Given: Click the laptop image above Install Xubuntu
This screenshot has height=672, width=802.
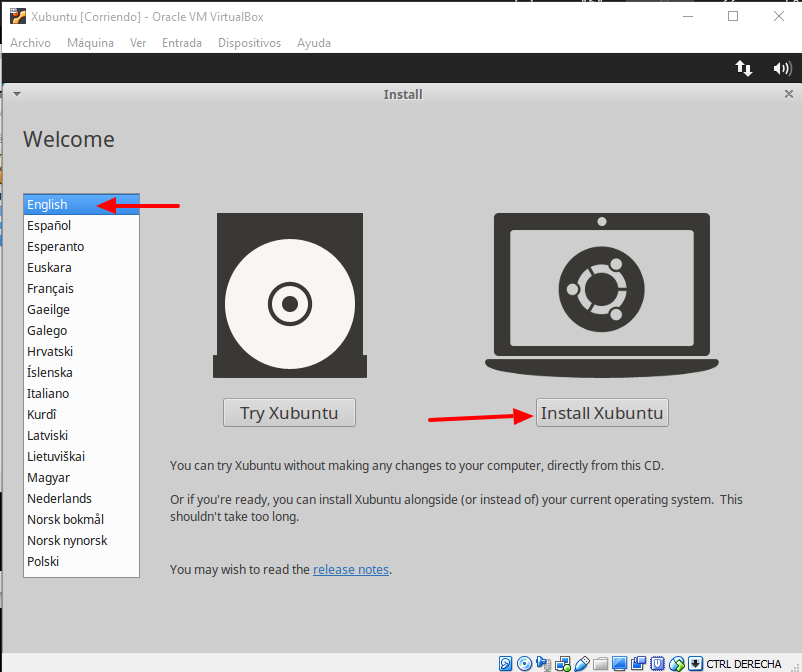Looking at the screenshot, I should tap(602, 296).
